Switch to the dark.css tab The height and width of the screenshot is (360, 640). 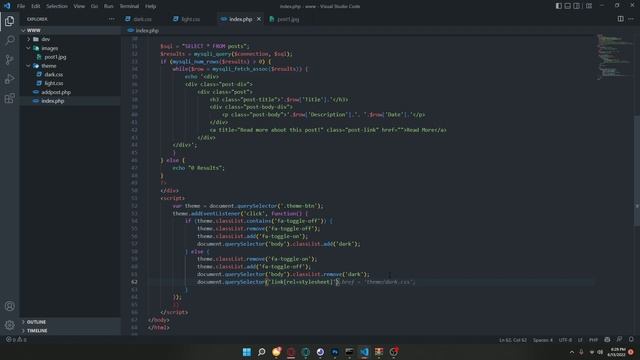pyautogui.click(x=142, y=19)
